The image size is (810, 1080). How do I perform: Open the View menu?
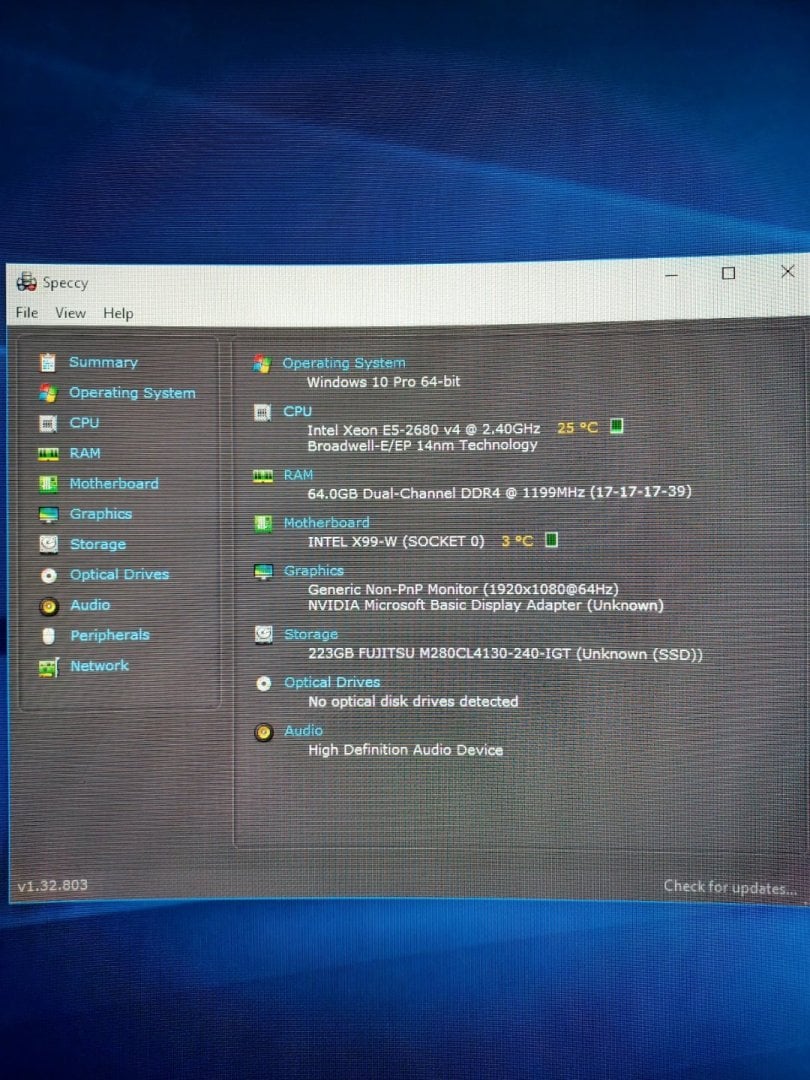(70, 313)
